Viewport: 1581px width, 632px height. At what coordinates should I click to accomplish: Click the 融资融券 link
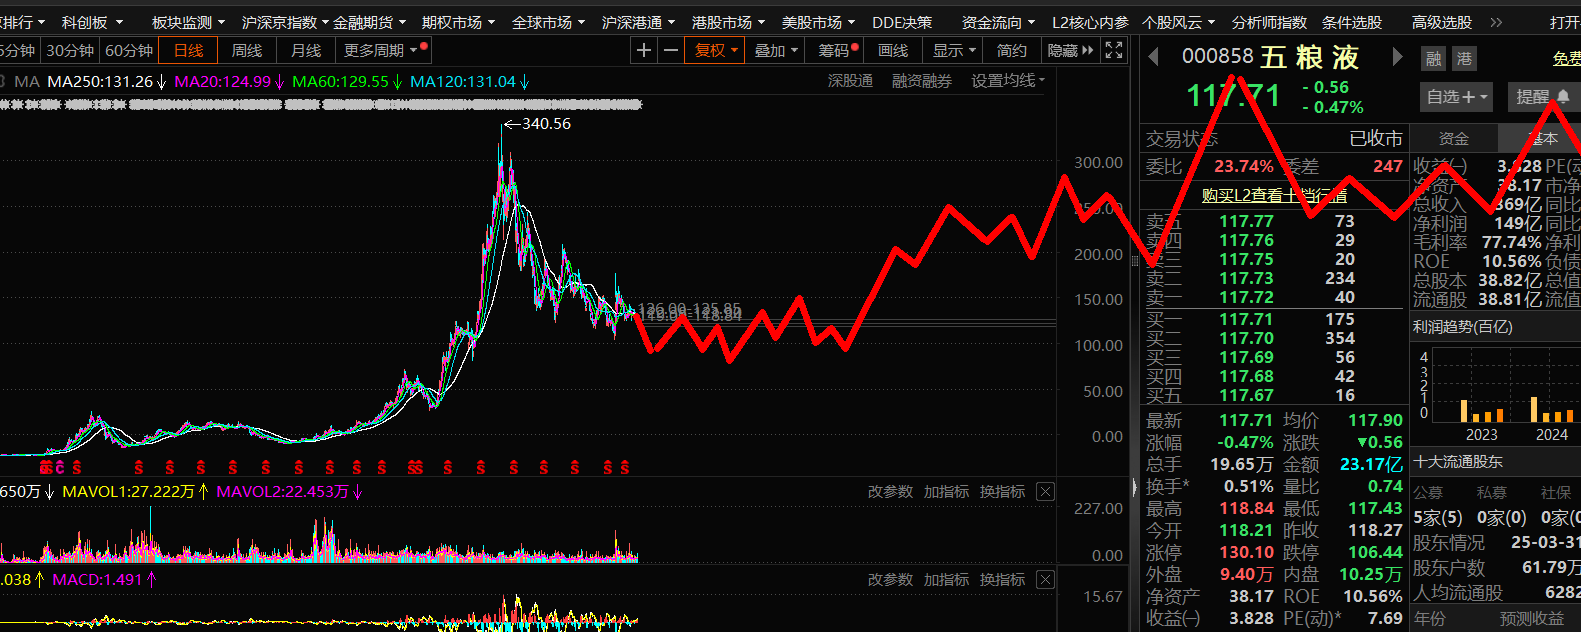pyautogui.click(x=922, y=81)
